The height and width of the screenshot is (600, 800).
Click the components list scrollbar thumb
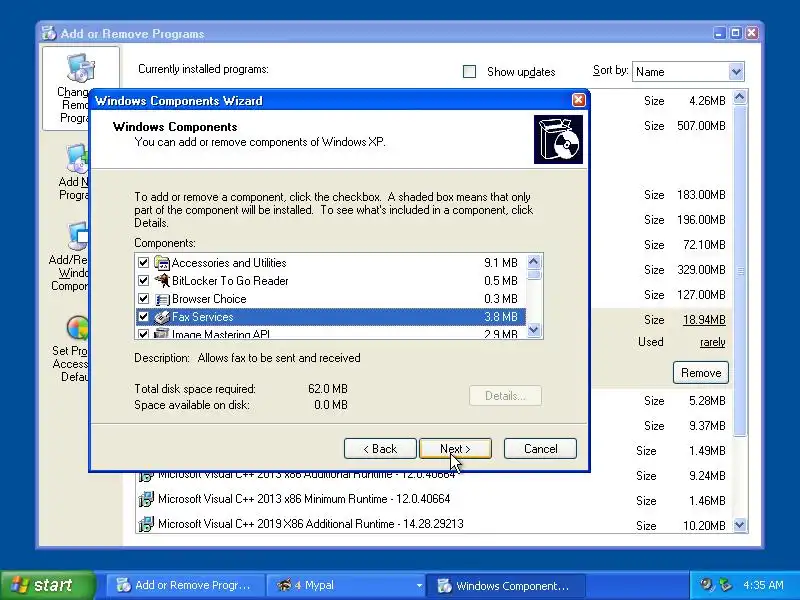coord(534,275)
